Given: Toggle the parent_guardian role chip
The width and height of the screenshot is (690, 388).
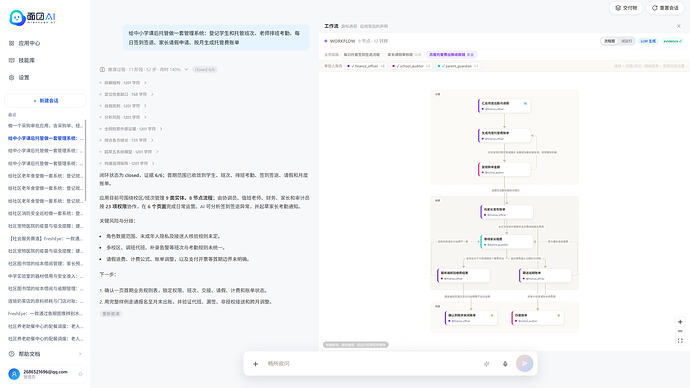Looking at the screenshot, I should click(458, 66).
